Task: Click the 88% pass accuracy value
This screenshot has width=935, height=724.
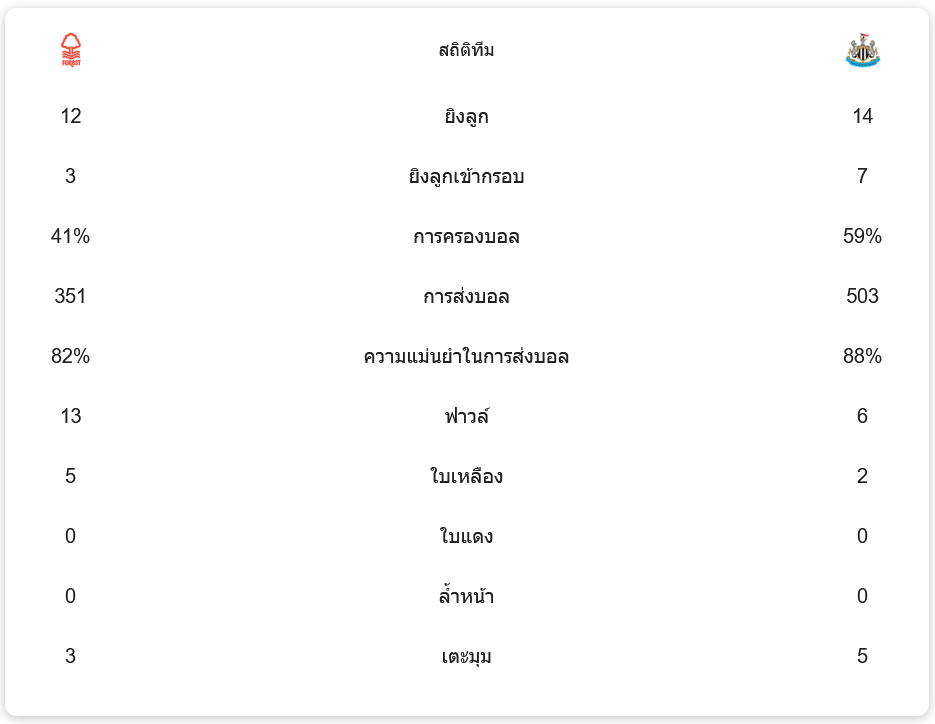Action: 862,357
